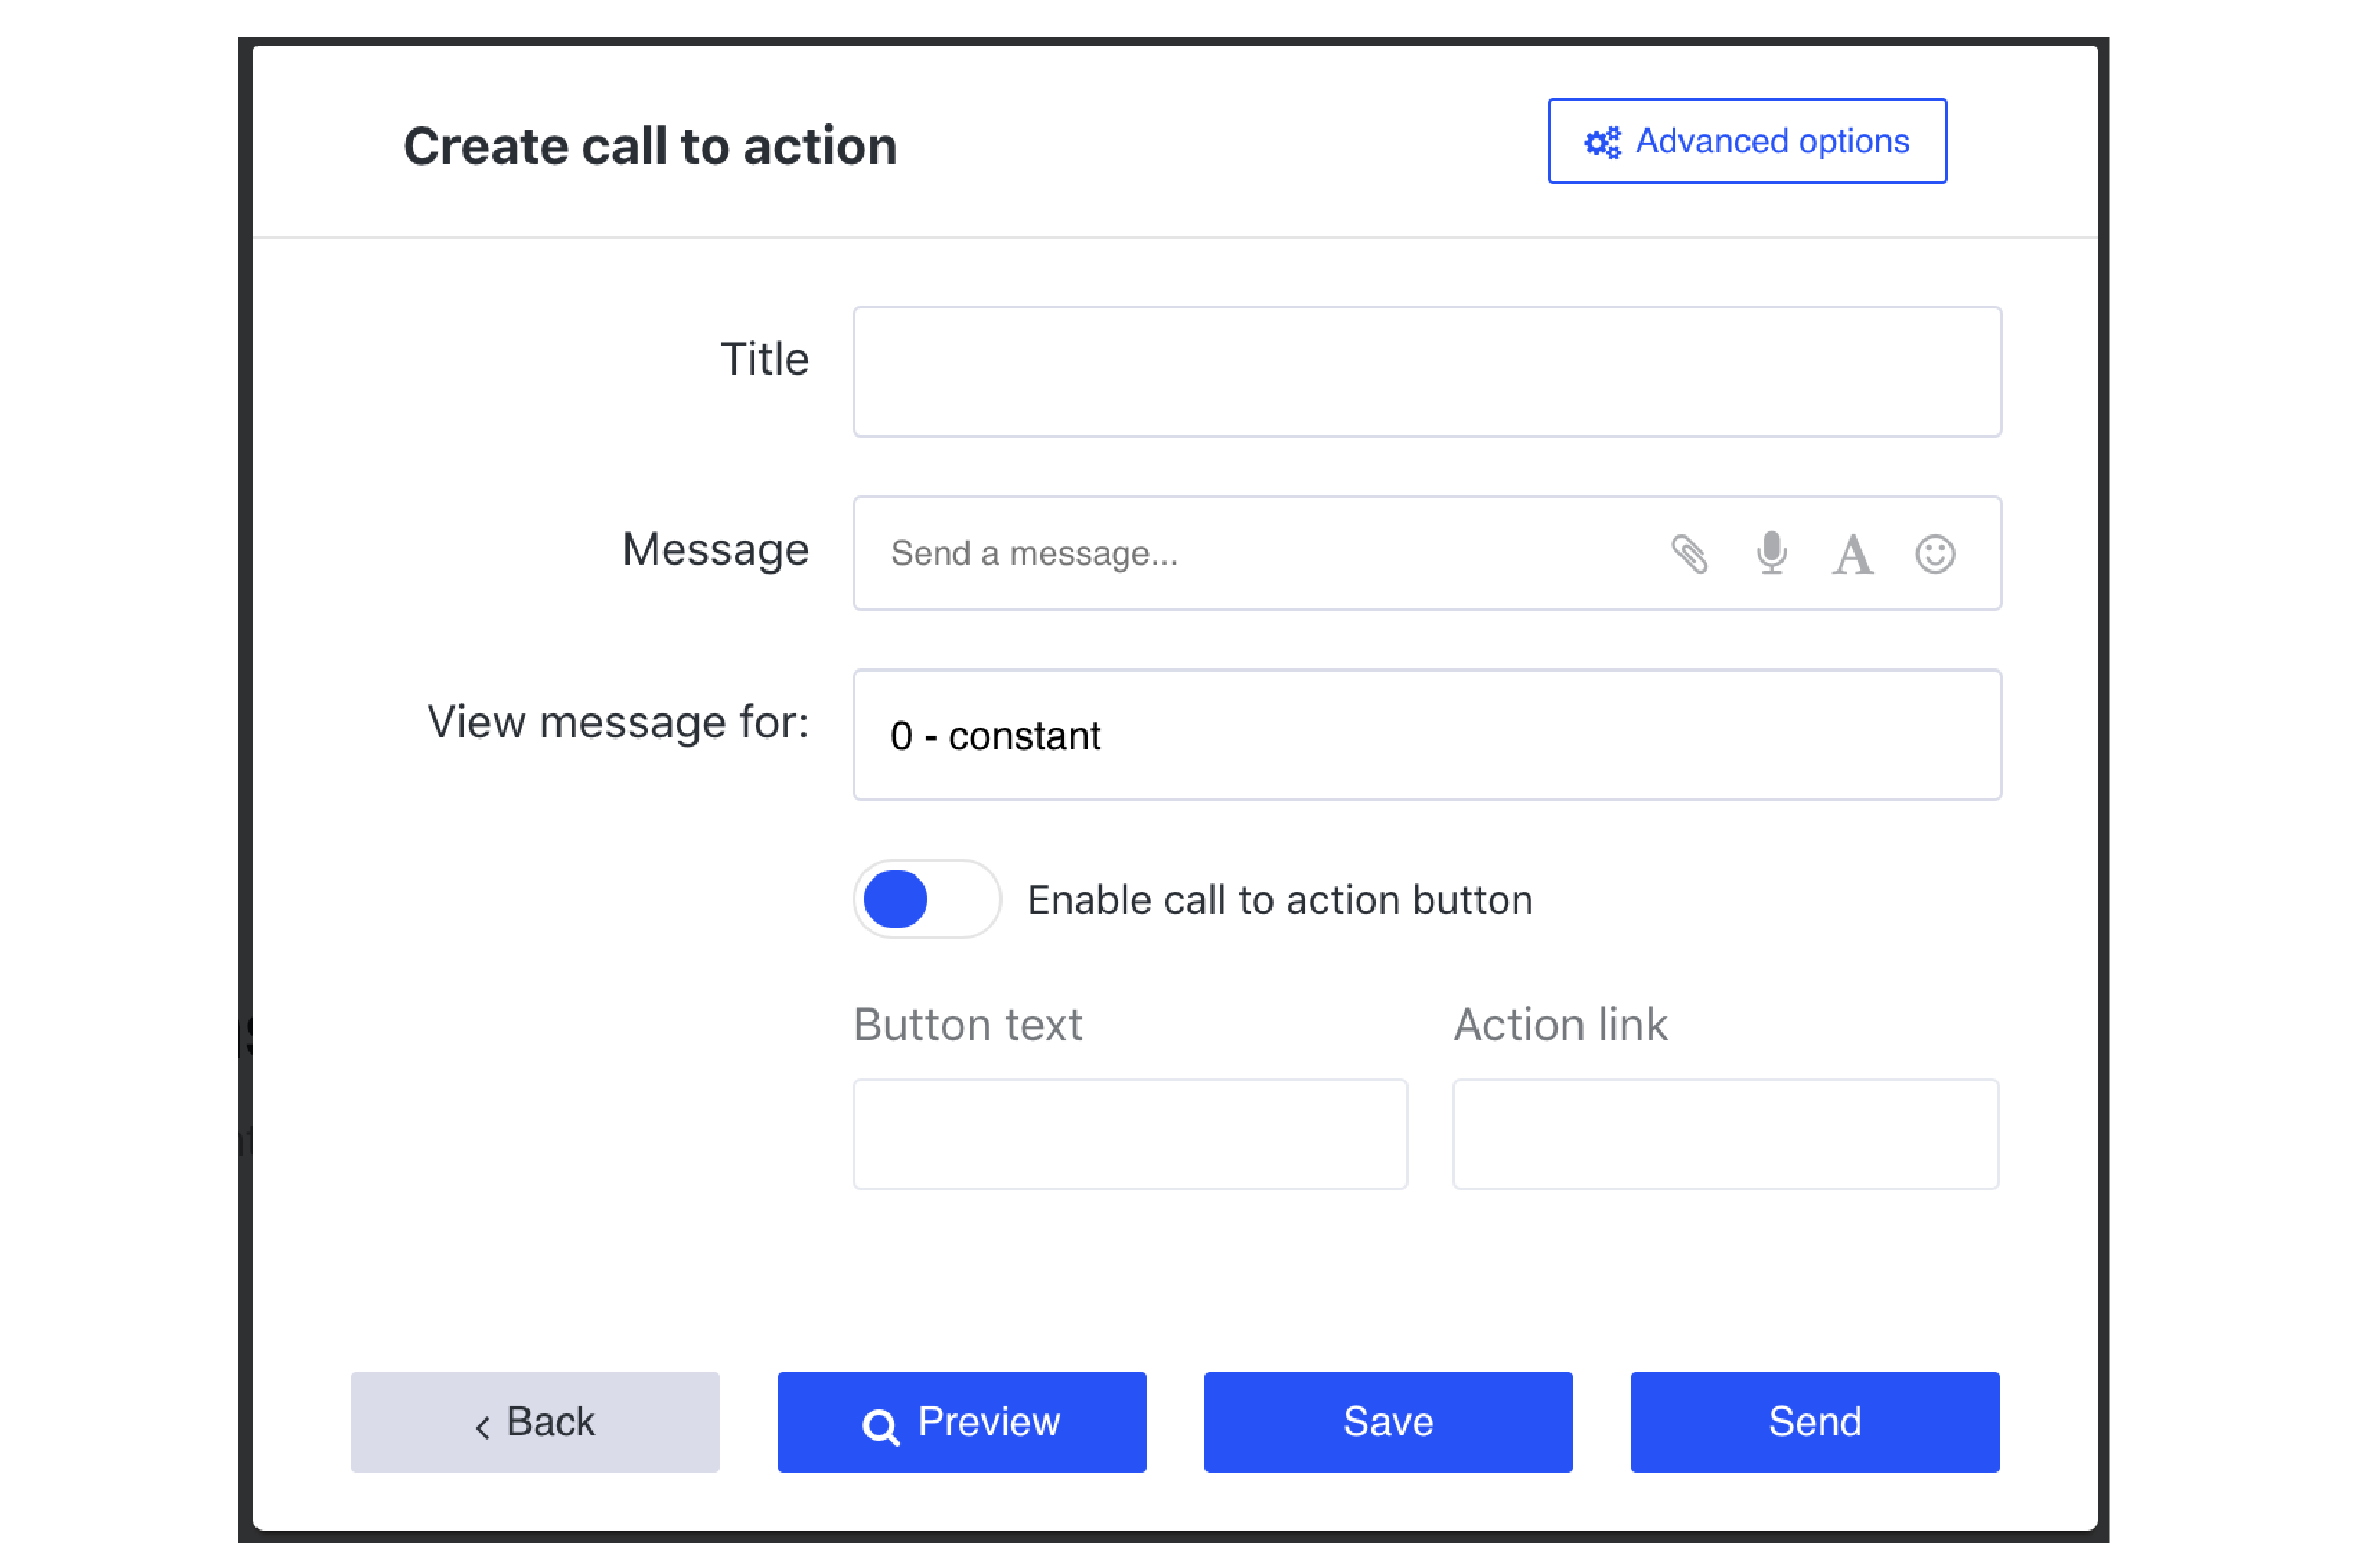Viewport: 2353px width, 1568px height.
Task: Focus the Button text input field
Action: tap(1129, 1133)
